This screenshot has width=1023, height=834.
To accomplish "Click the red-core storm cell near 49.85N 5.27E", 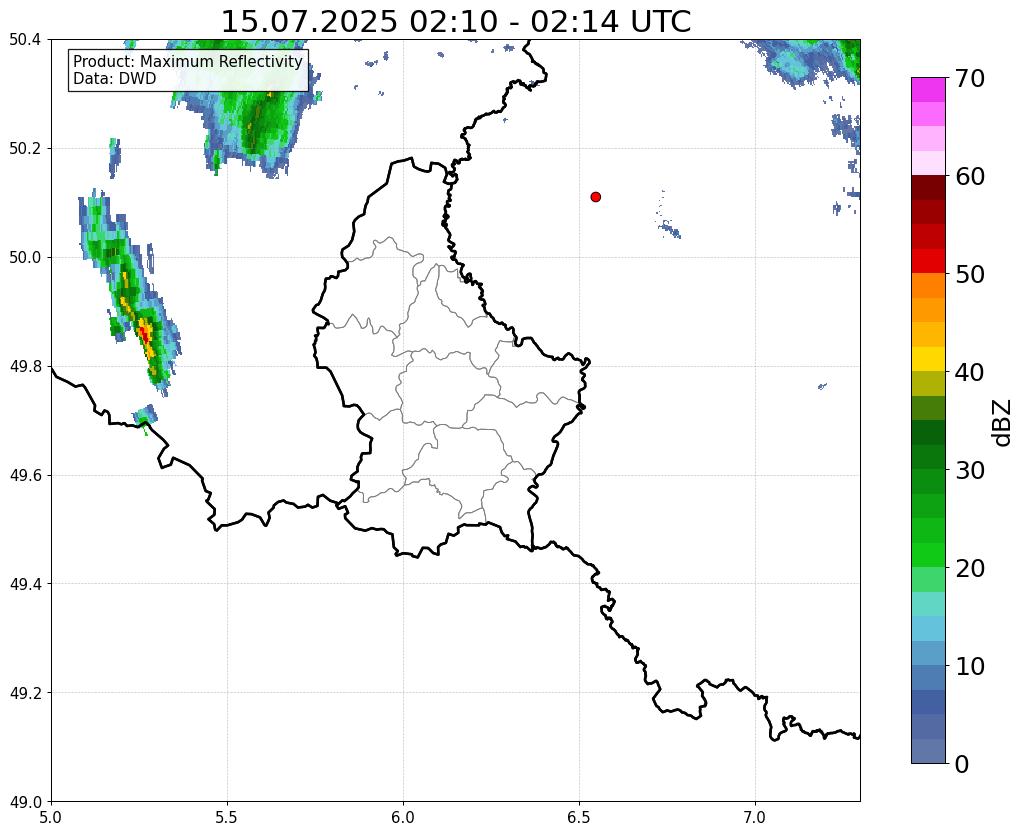I will click(145, 333).
